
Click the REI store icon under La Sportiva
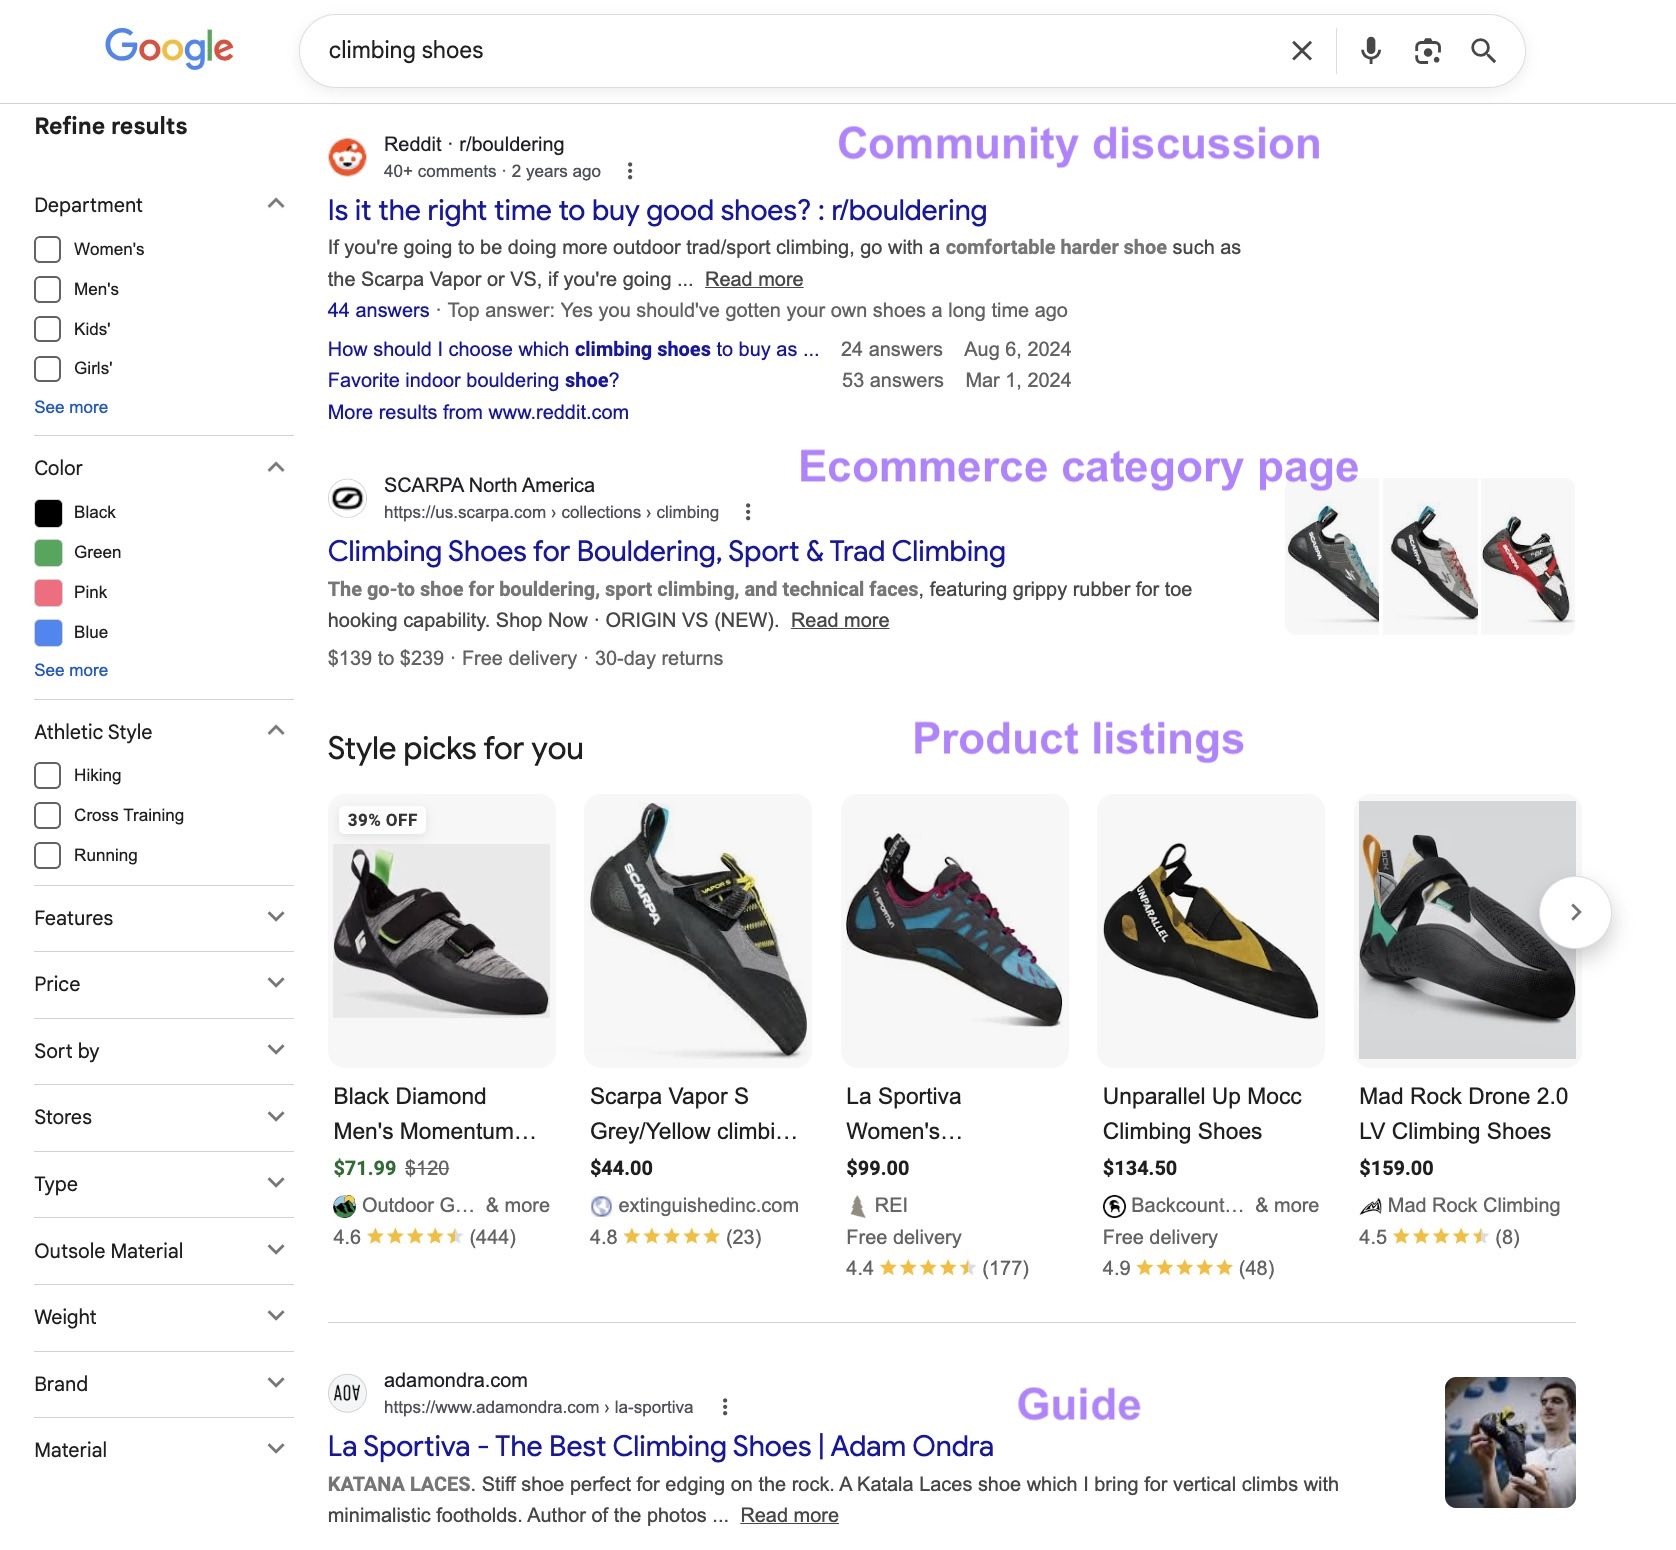[x=857, y=1205]
